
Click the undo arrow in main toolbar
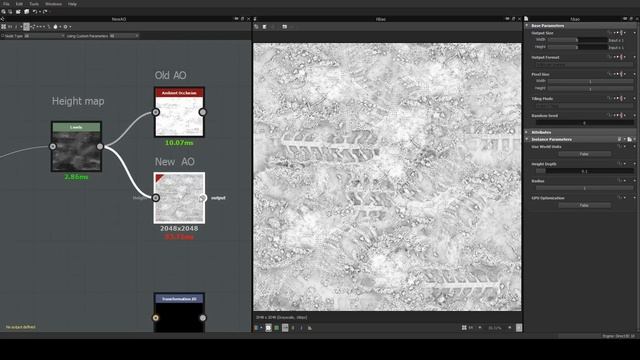coord(35,12)
